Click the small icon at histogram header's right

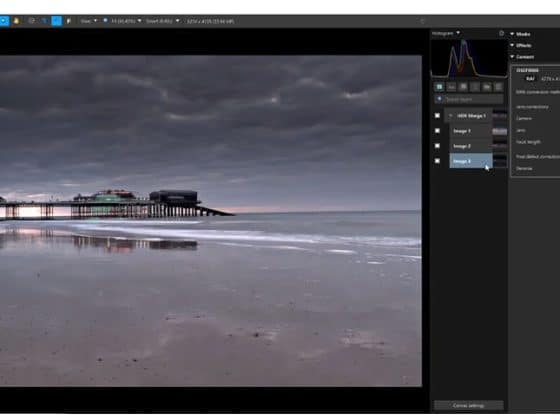coord(501,34)
